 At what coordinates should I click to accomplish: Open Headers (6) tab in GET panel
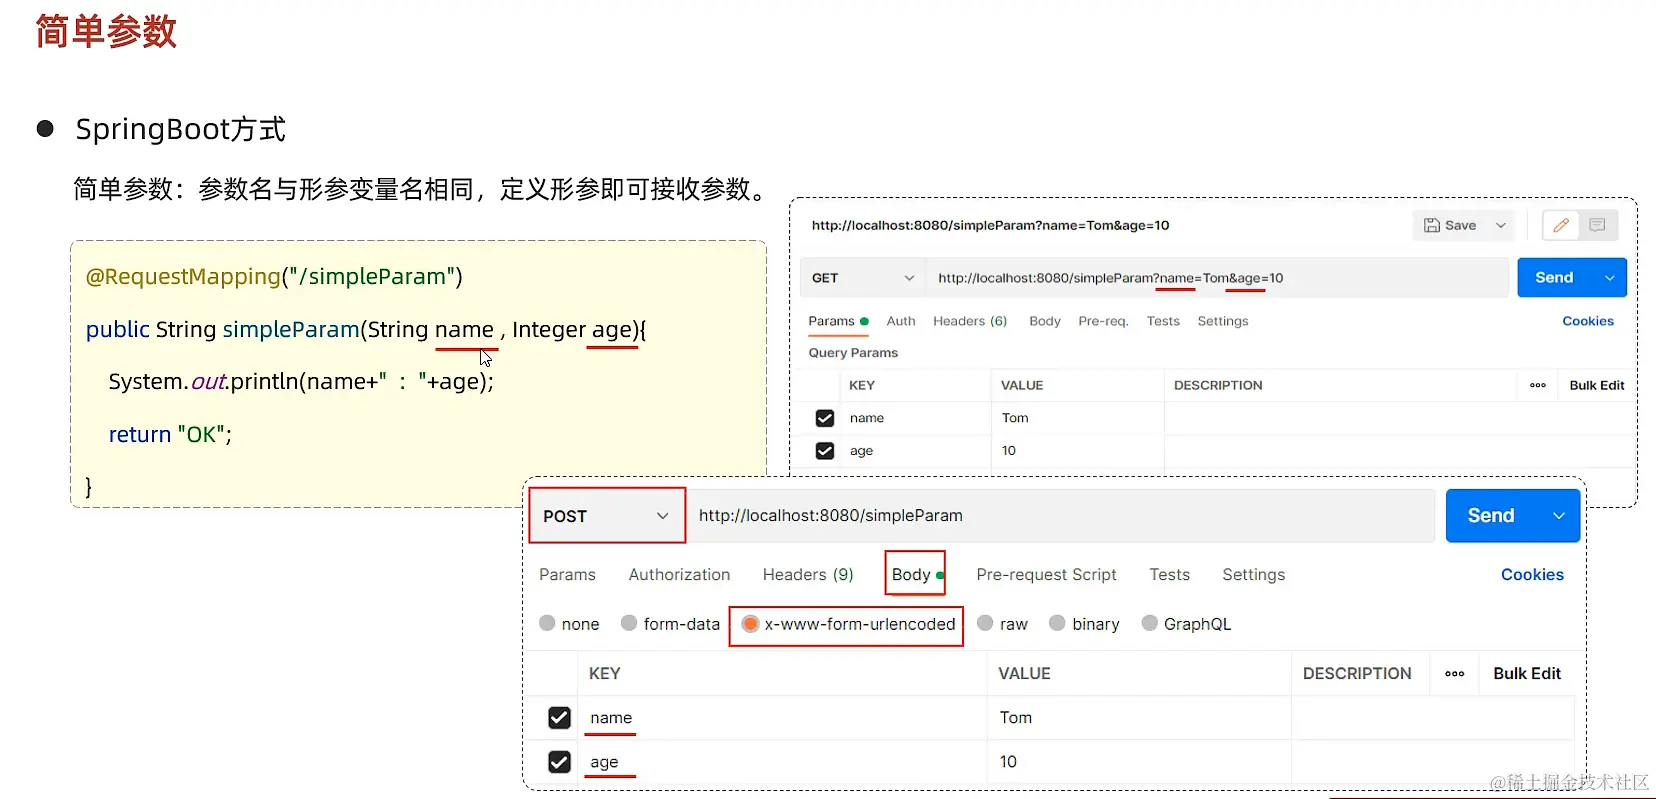pos(970,321)
